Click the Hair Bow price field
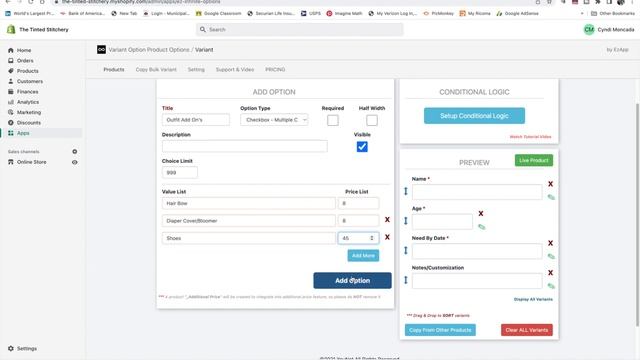The width and height of the screenshot is (640, 360). pyautogui.click(x=358, y=203)
